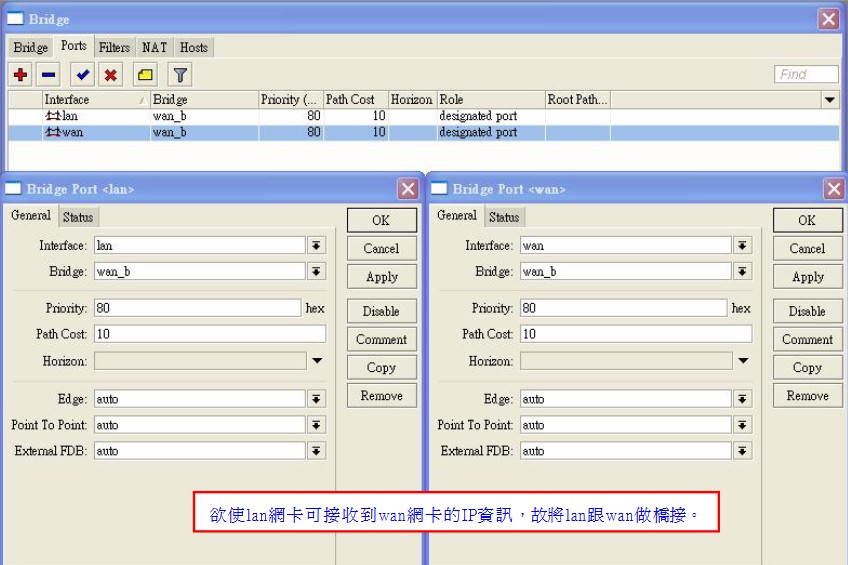
Task: Click Apply in the Bridge Port lan dialog
Action: (x=381, y=277)
